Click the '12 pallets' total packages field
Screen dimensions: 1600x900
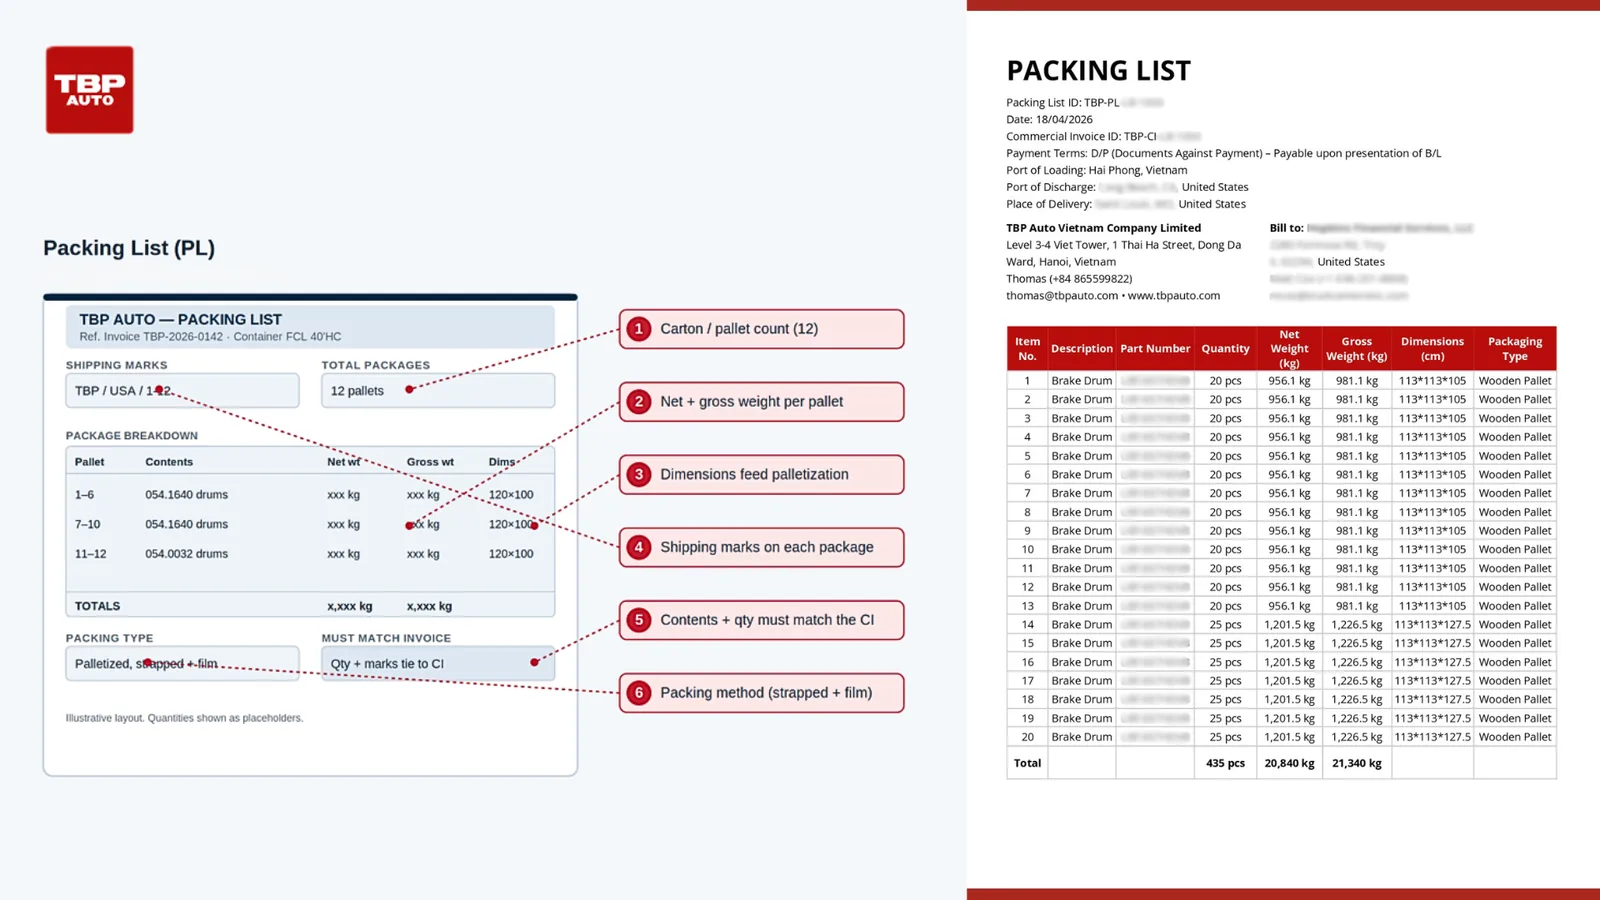[438, 391]
